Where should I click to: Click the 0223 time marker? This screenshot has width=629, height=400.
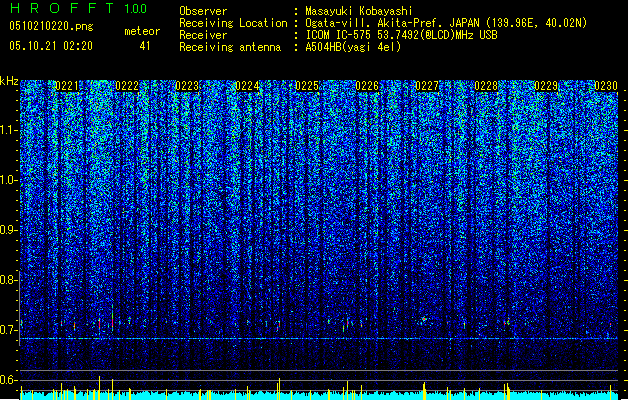pos(187,86)
